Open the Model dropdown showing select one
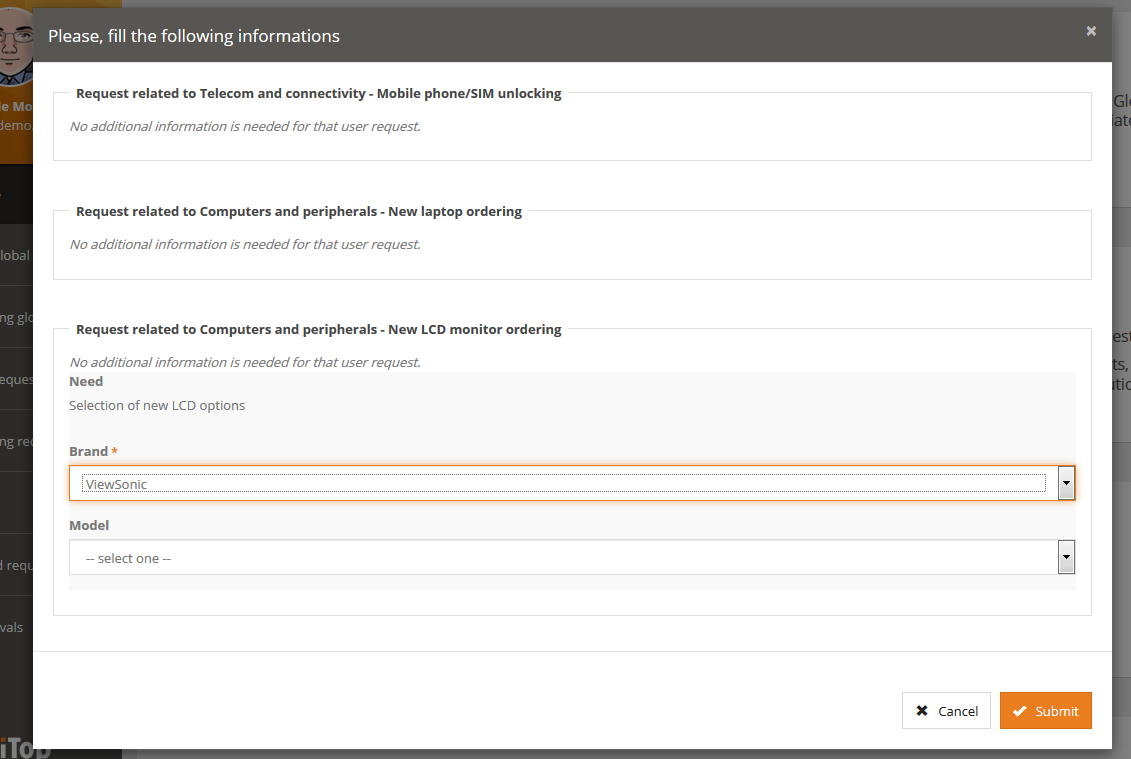The height and width of the screenshot is (759, 1131). tap(572, 558)
